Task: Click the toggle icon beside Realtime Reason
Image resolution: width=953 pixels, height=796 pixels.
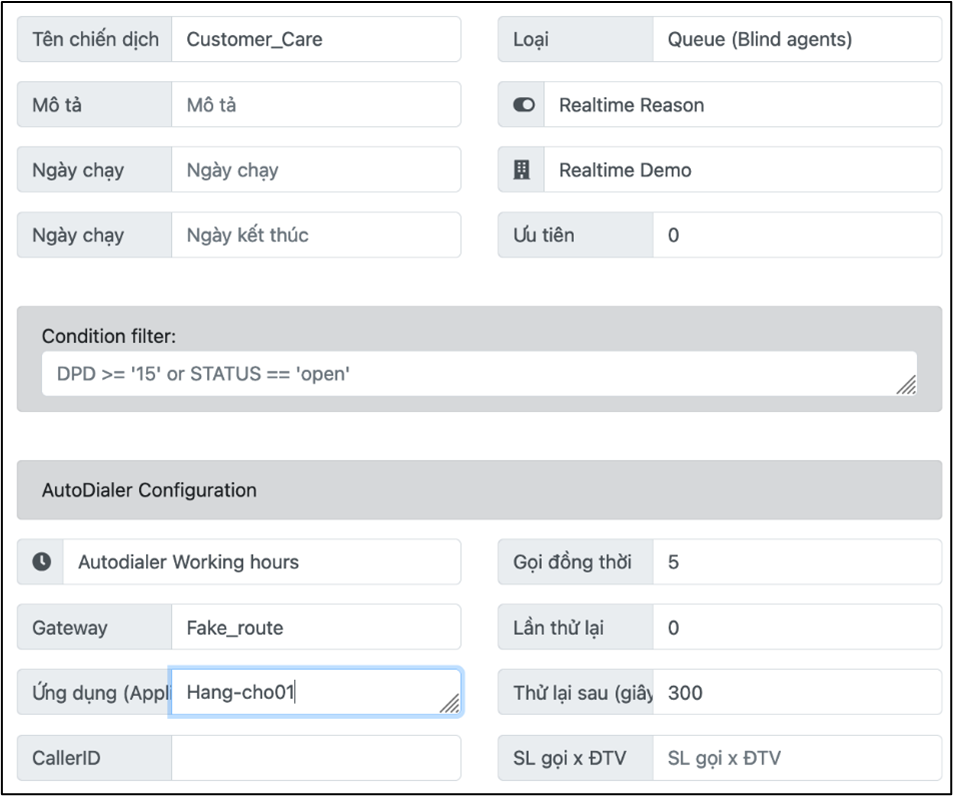Action: tap(523, 105)
